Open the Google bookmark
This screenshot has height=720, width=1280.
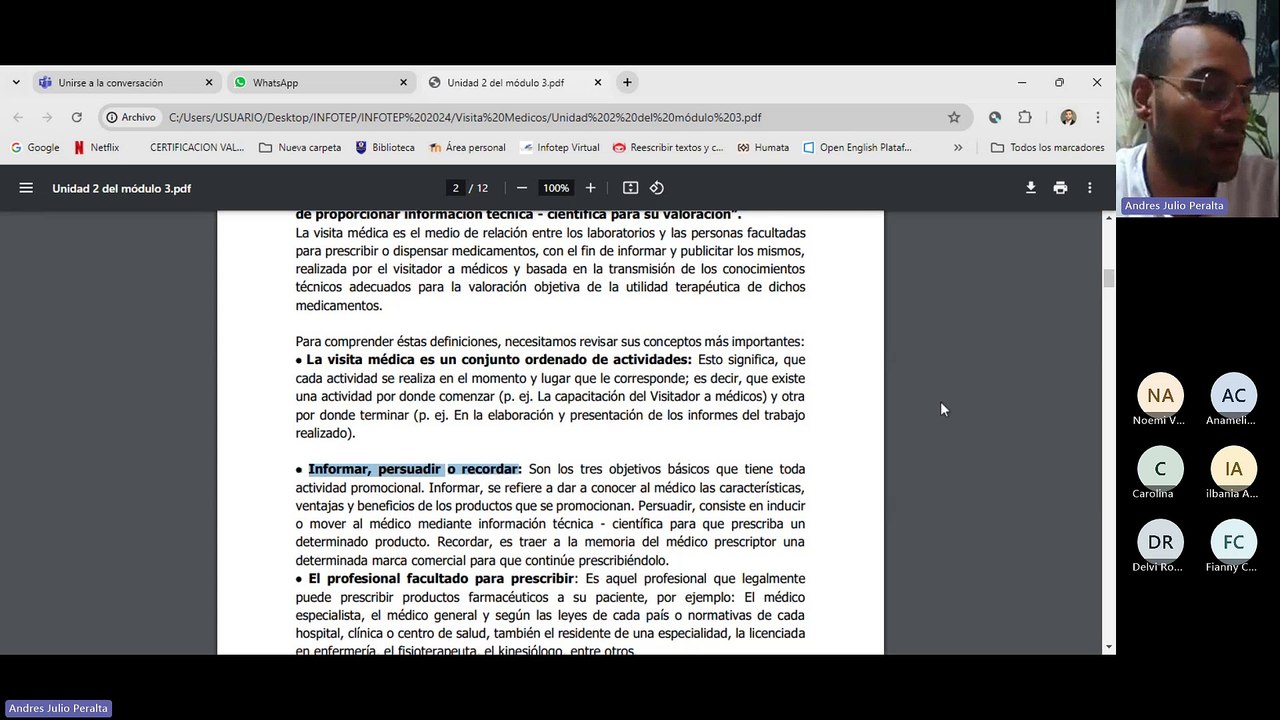(x=35, y=147)
